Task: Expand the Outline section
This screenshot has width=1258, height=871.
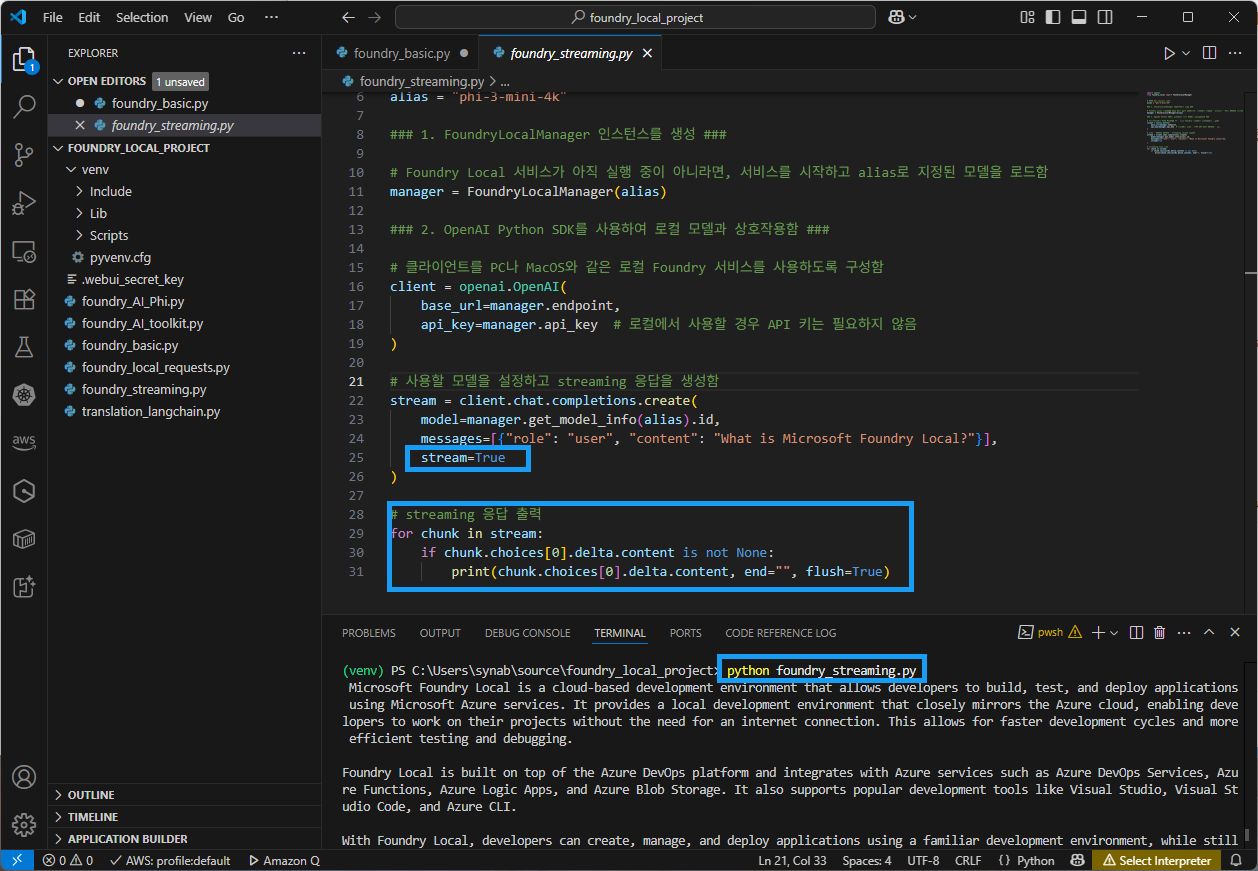Action: (x=184, y=795)
